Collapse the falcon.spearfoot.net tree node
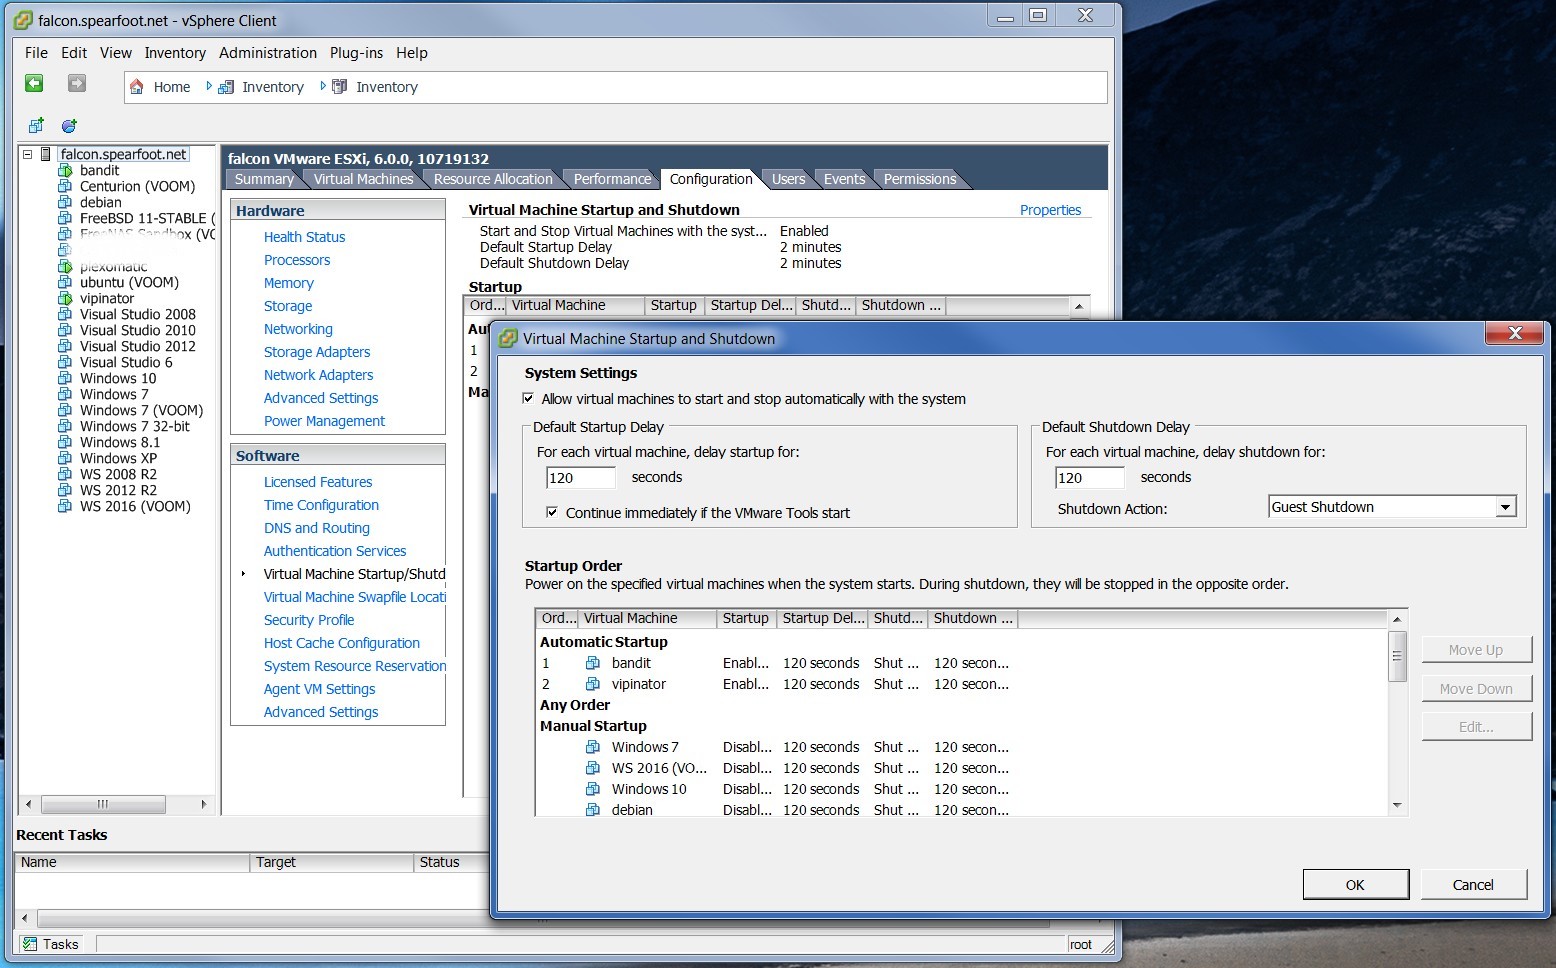1556x968 pixels. tap(28, 155)
